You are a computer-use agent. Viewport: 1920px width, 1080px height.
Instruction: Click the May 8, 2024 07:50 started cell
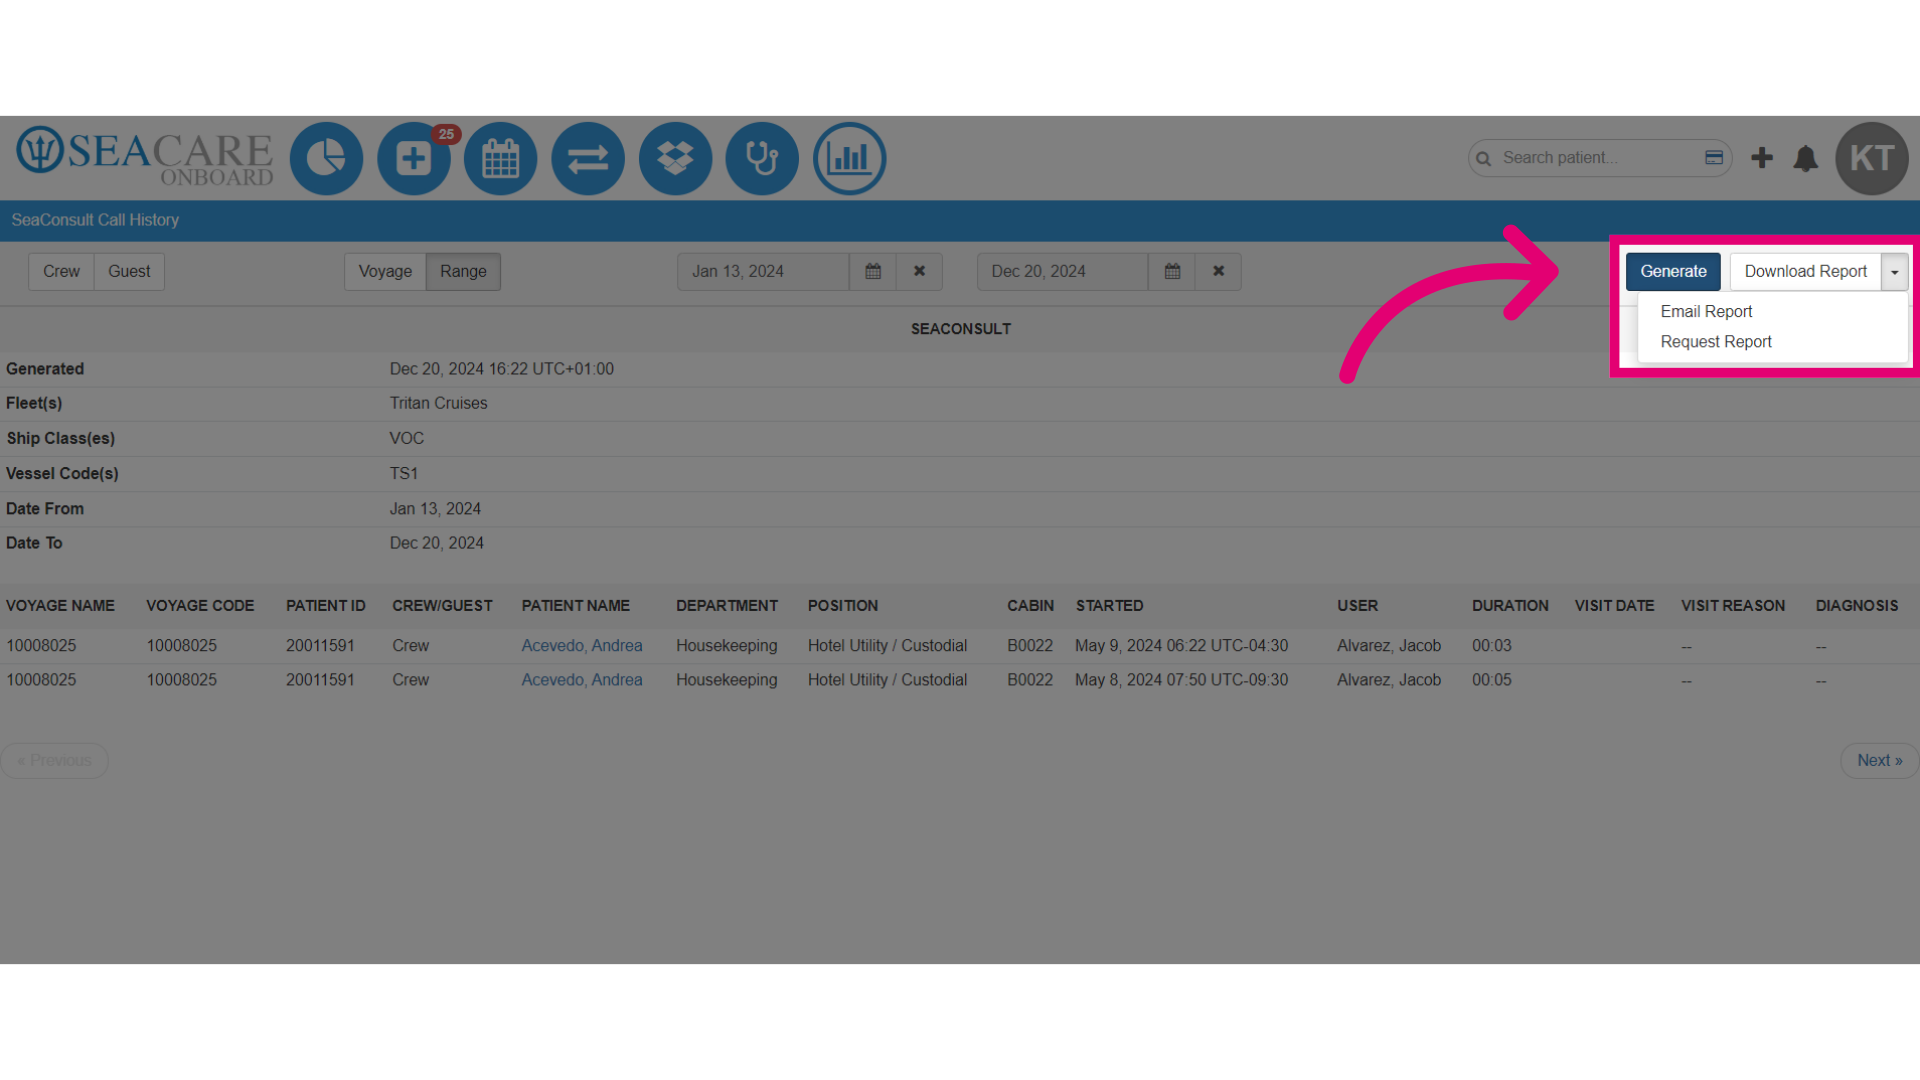coord(1181,679)
